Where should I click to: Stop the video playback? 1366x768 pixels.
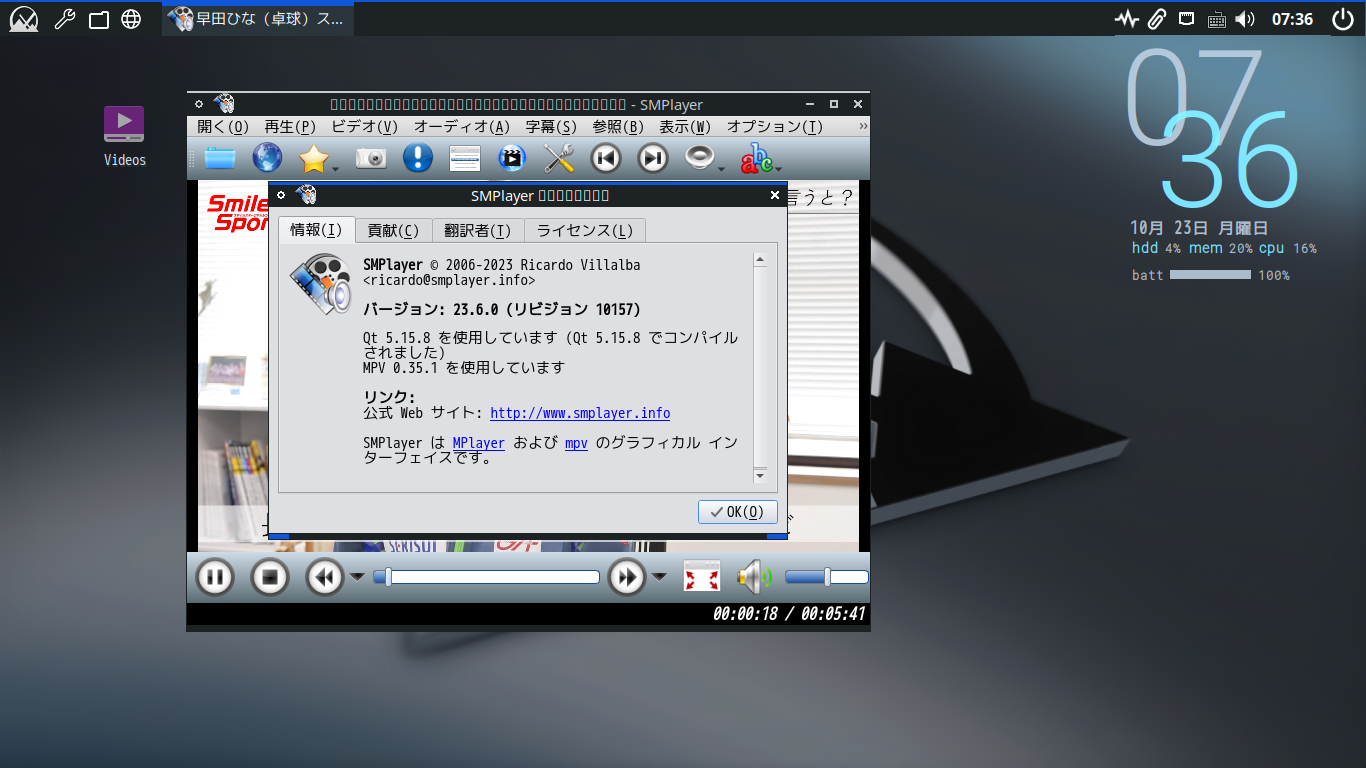(x=269, y=577)
